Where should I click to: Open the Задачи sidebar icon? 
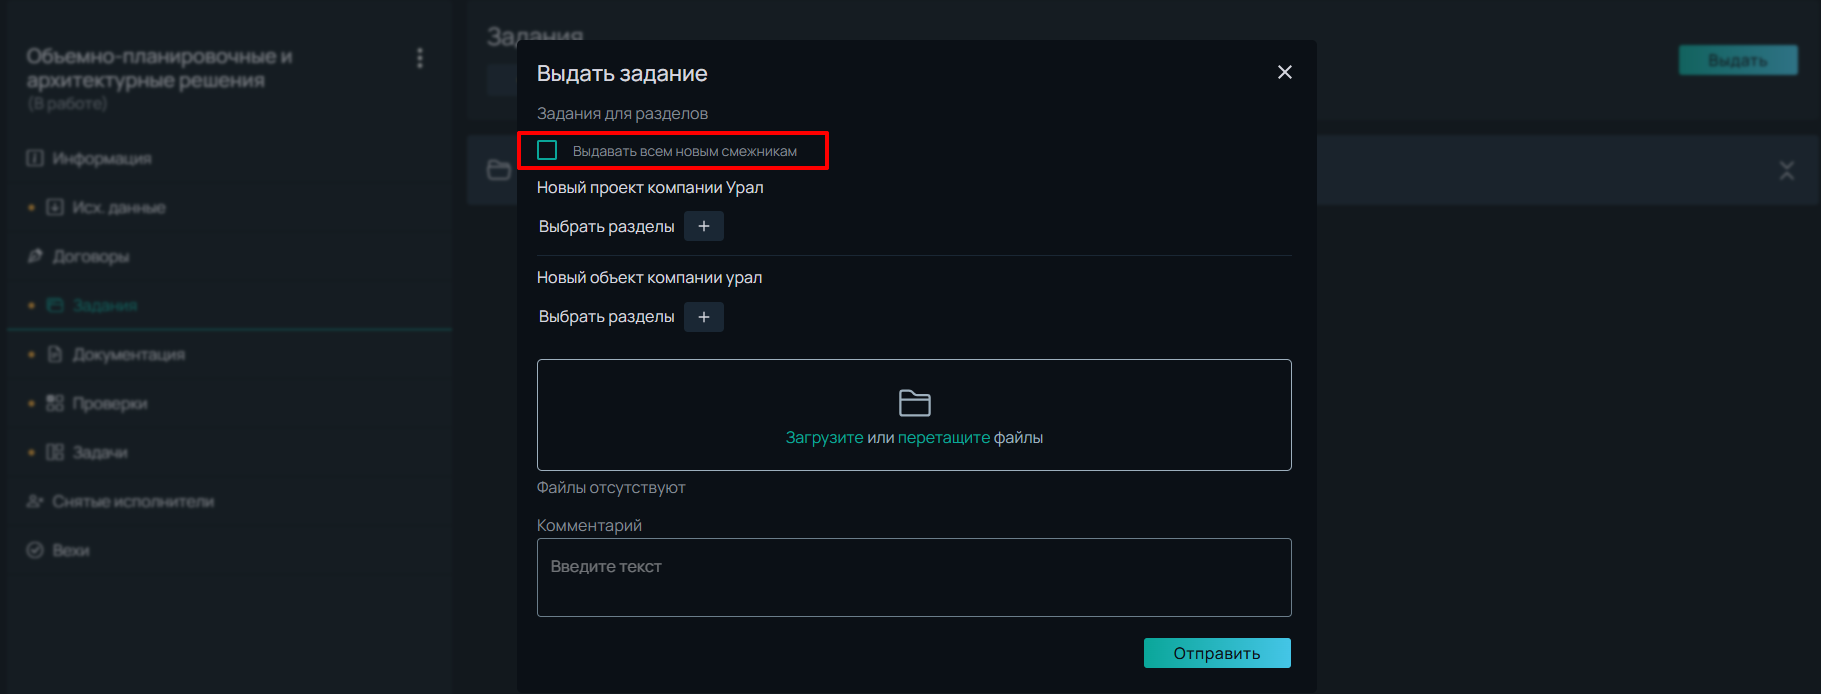55,452
